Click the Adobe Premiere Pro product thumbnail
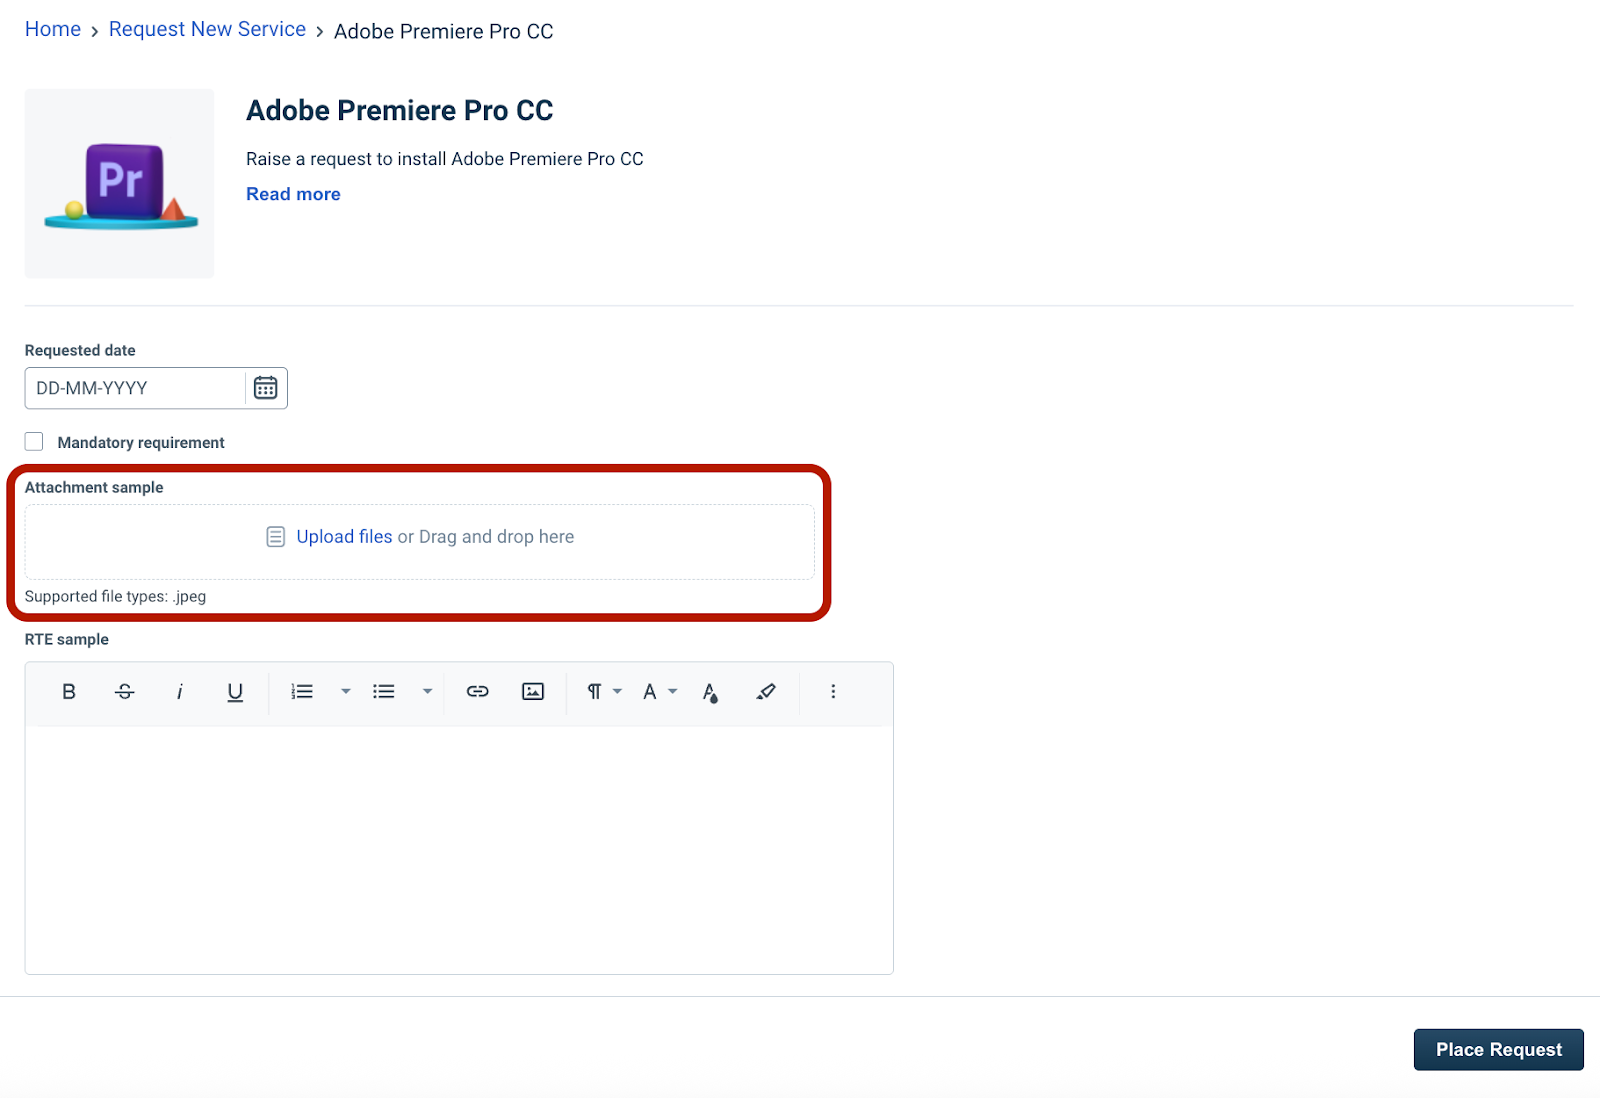The image size is (1600, 1098). 120,183
